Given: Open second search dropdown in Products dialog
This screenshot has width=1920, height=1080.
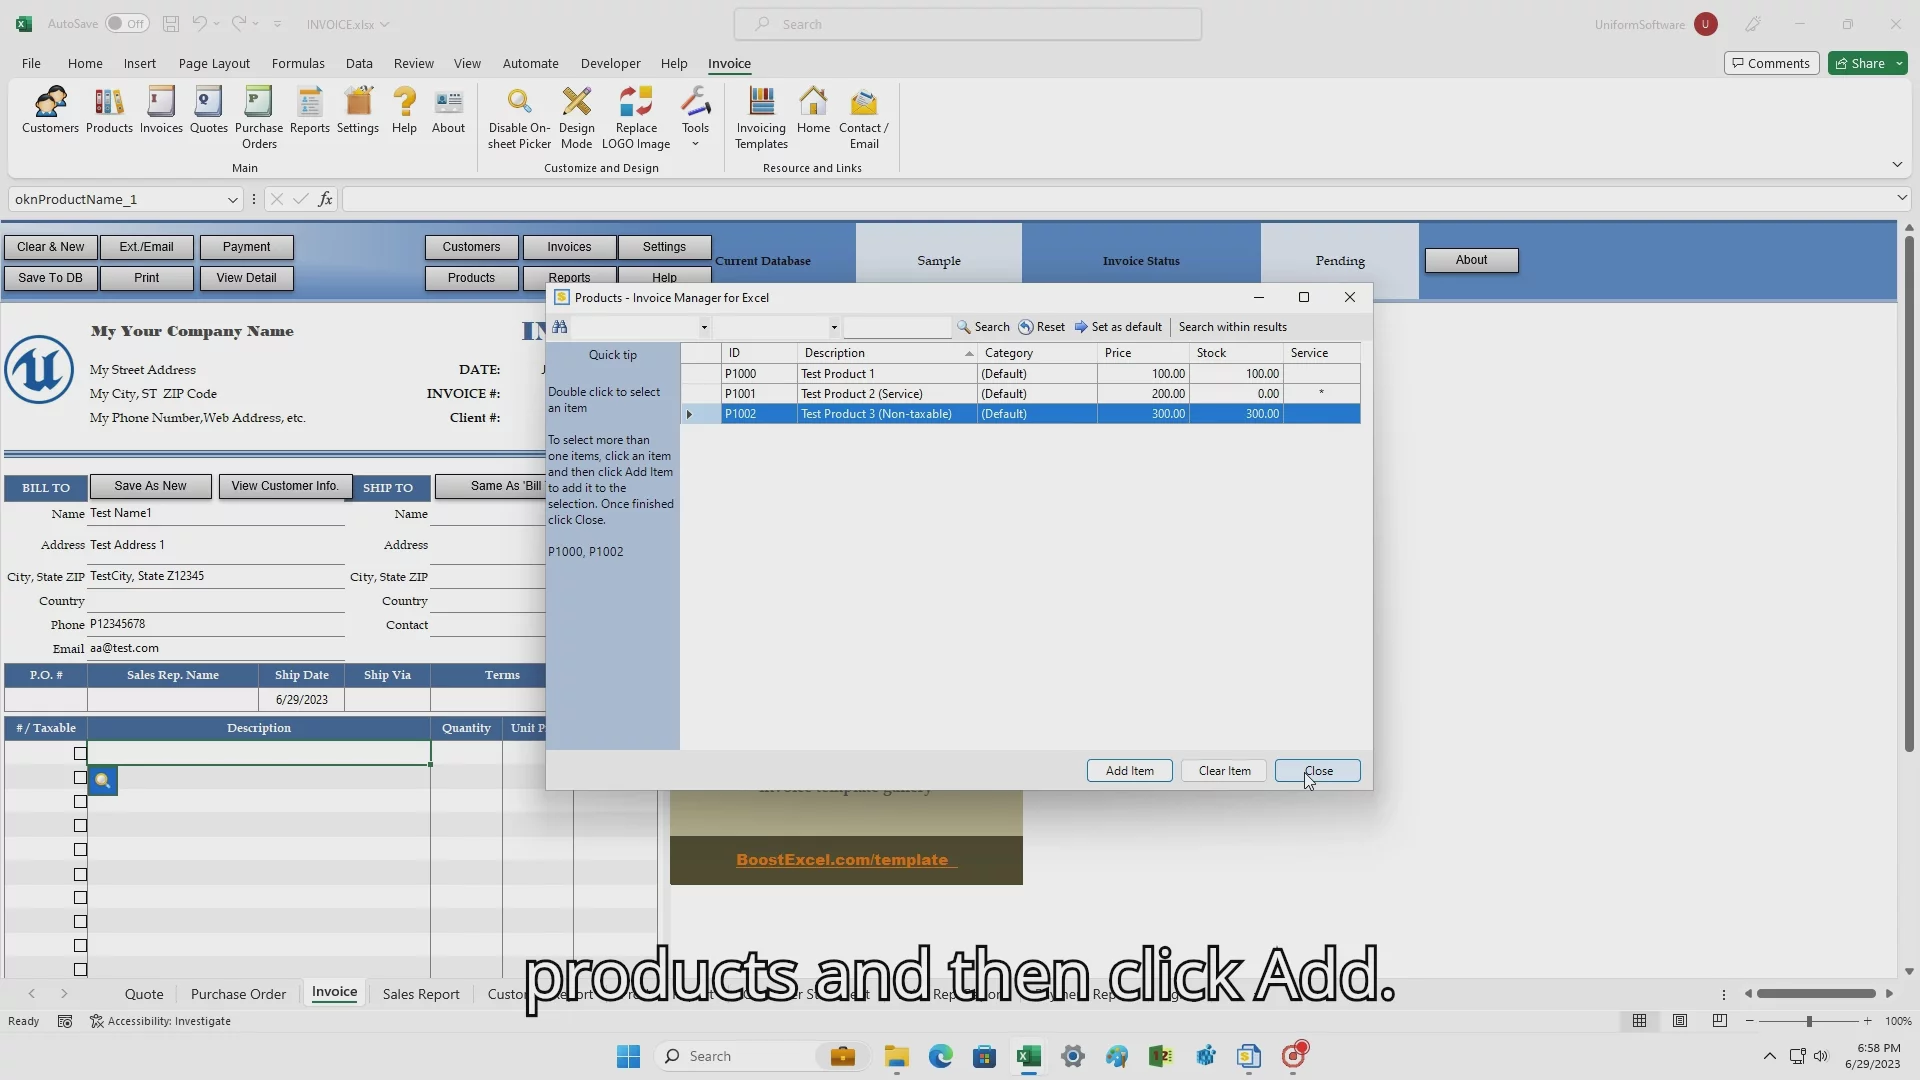Looking at the screenshot, I should tap(833, 327).
